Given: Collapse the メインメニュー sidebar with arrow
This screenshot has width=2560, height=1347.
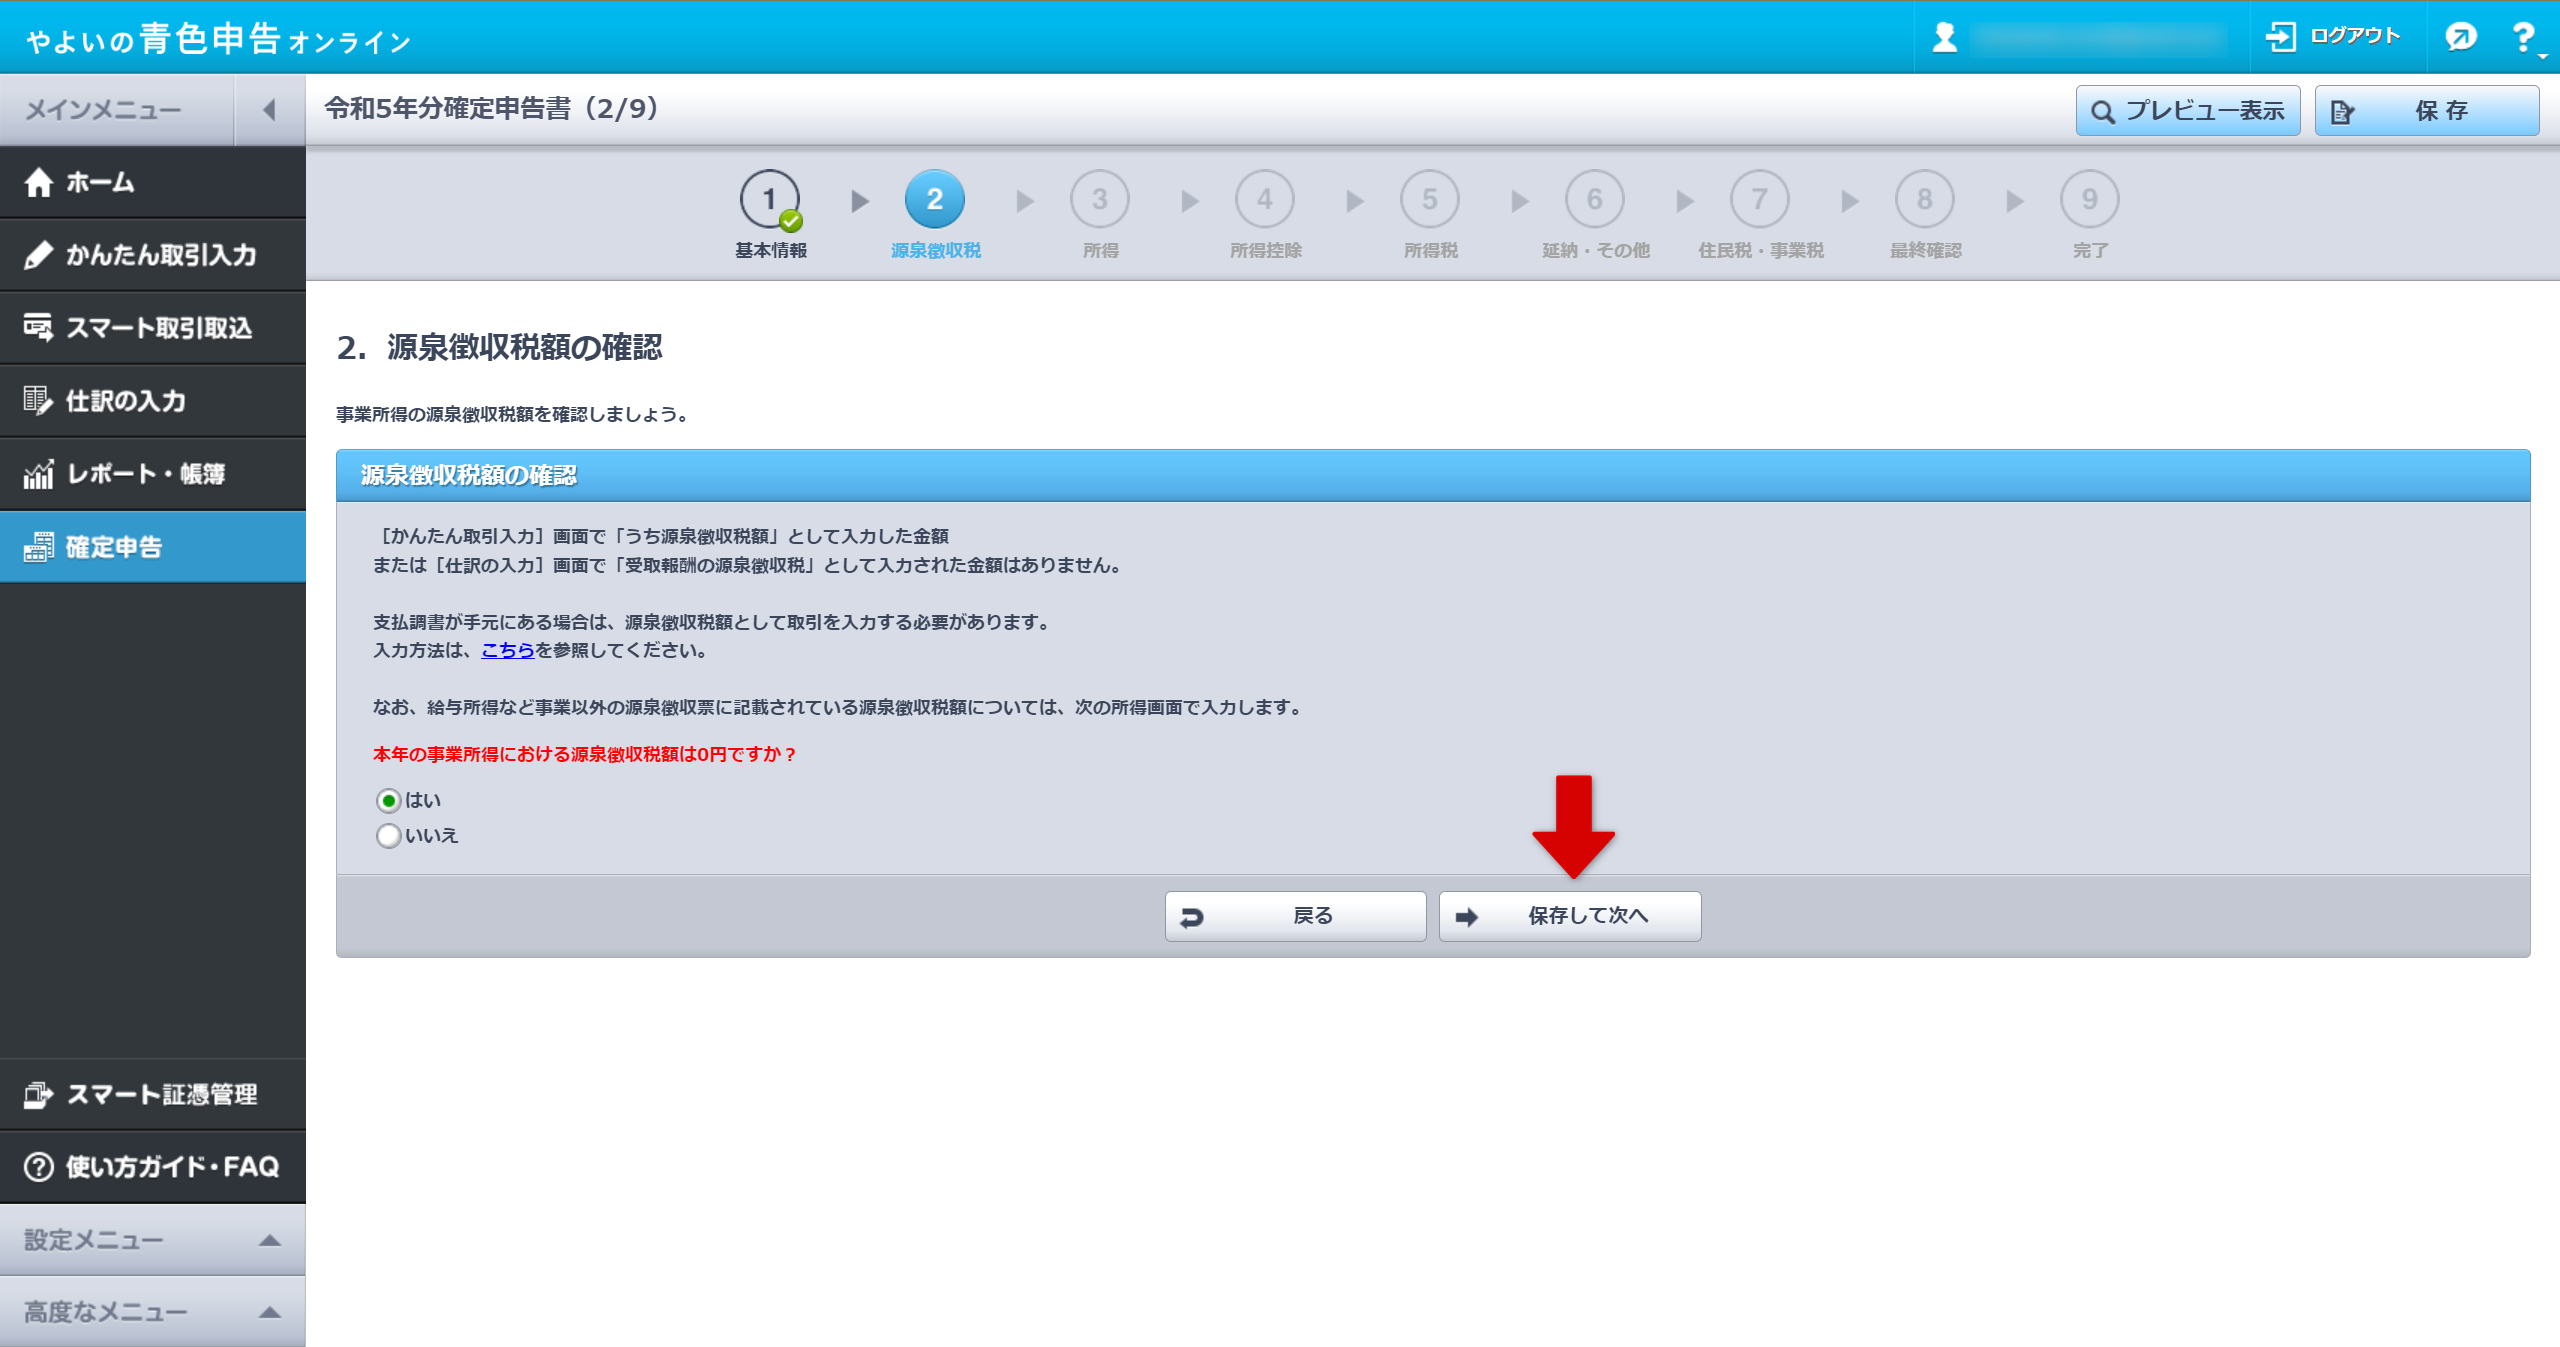Looking at the screenshot, I should [269, 110].
